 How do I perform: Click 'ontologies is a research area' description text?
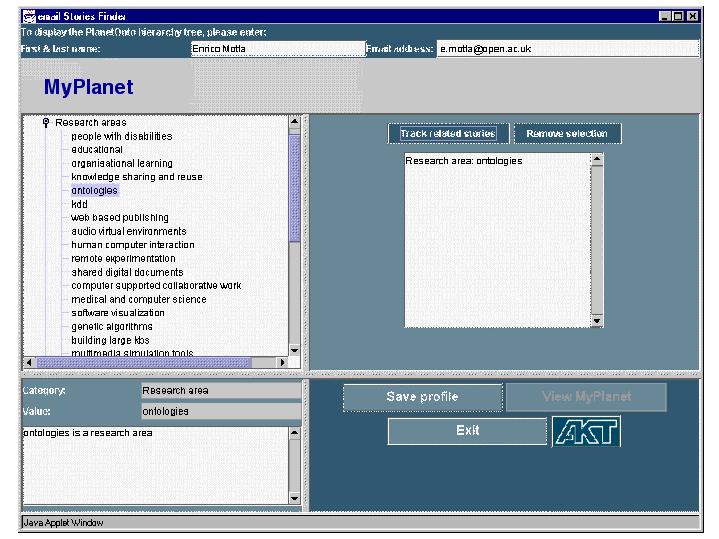88,433
